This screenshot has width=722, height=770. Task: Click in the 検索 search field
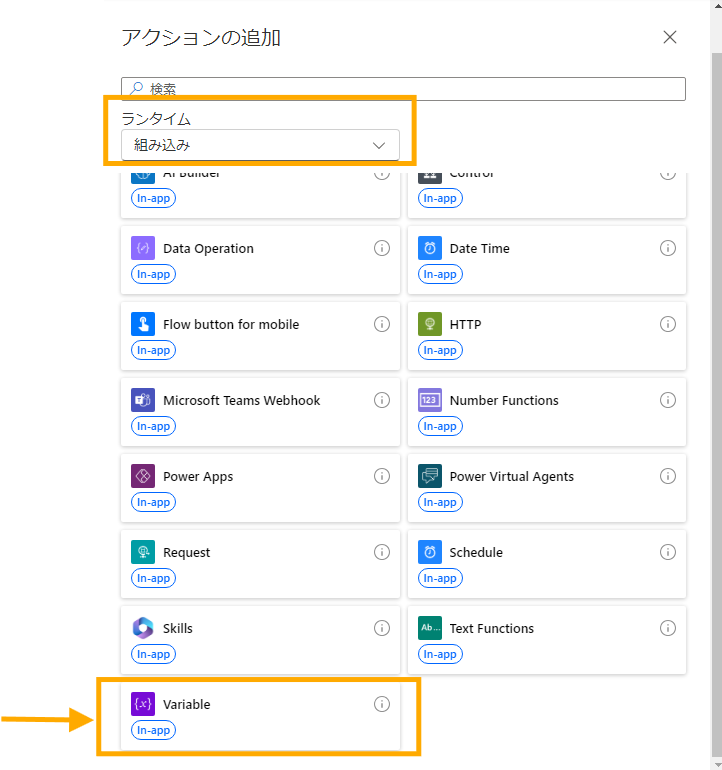(x=403, y=89)
